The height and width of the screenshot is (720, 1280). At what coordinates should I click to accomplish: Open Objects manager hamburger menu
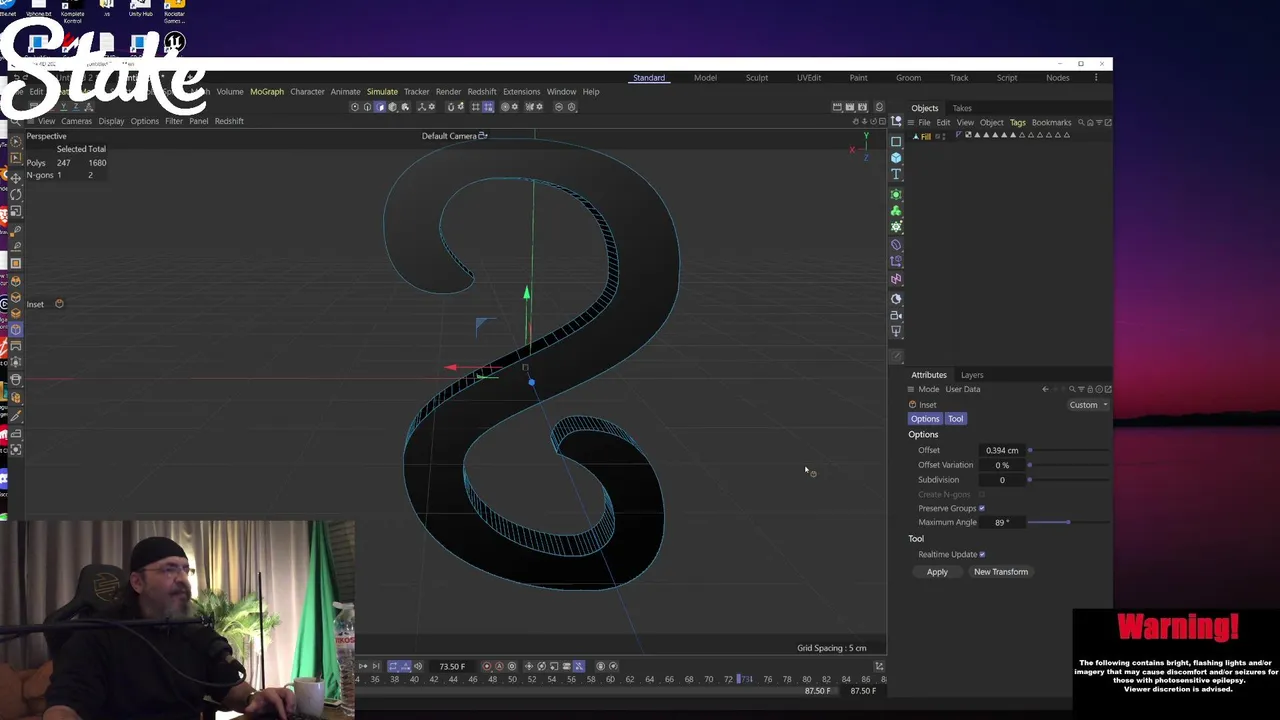coord(910,122)
